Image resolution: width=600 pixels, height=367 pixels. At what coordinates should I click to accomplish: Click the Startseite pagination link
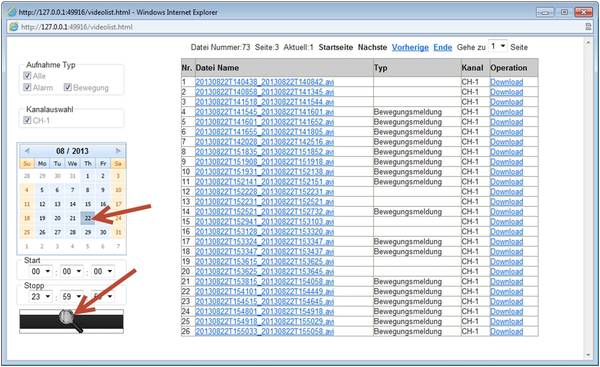tap(336, 47)
